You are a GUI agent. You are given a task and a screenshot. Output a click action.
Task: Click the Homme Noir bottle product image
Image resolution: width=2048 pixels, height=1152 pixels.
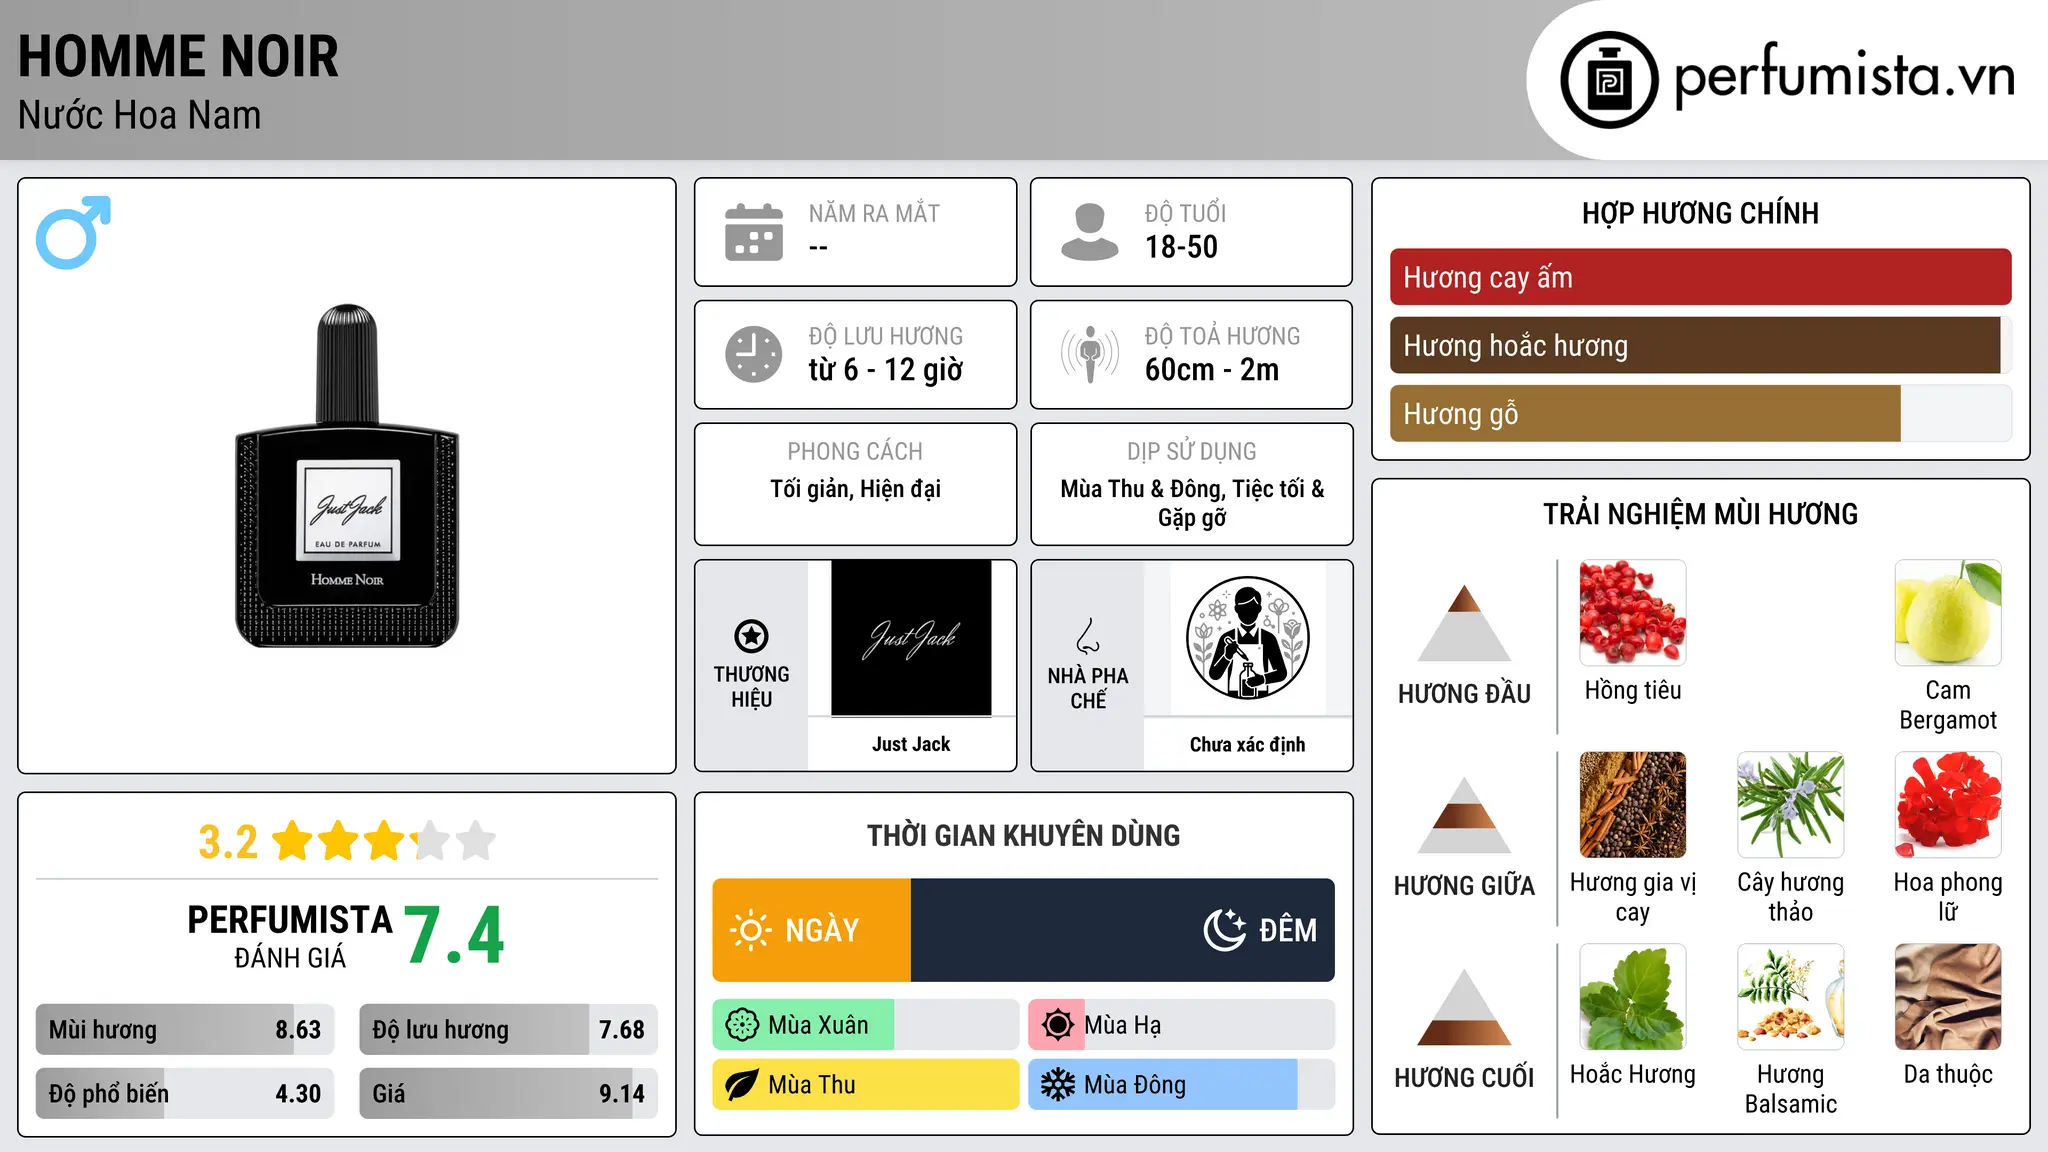347,476
